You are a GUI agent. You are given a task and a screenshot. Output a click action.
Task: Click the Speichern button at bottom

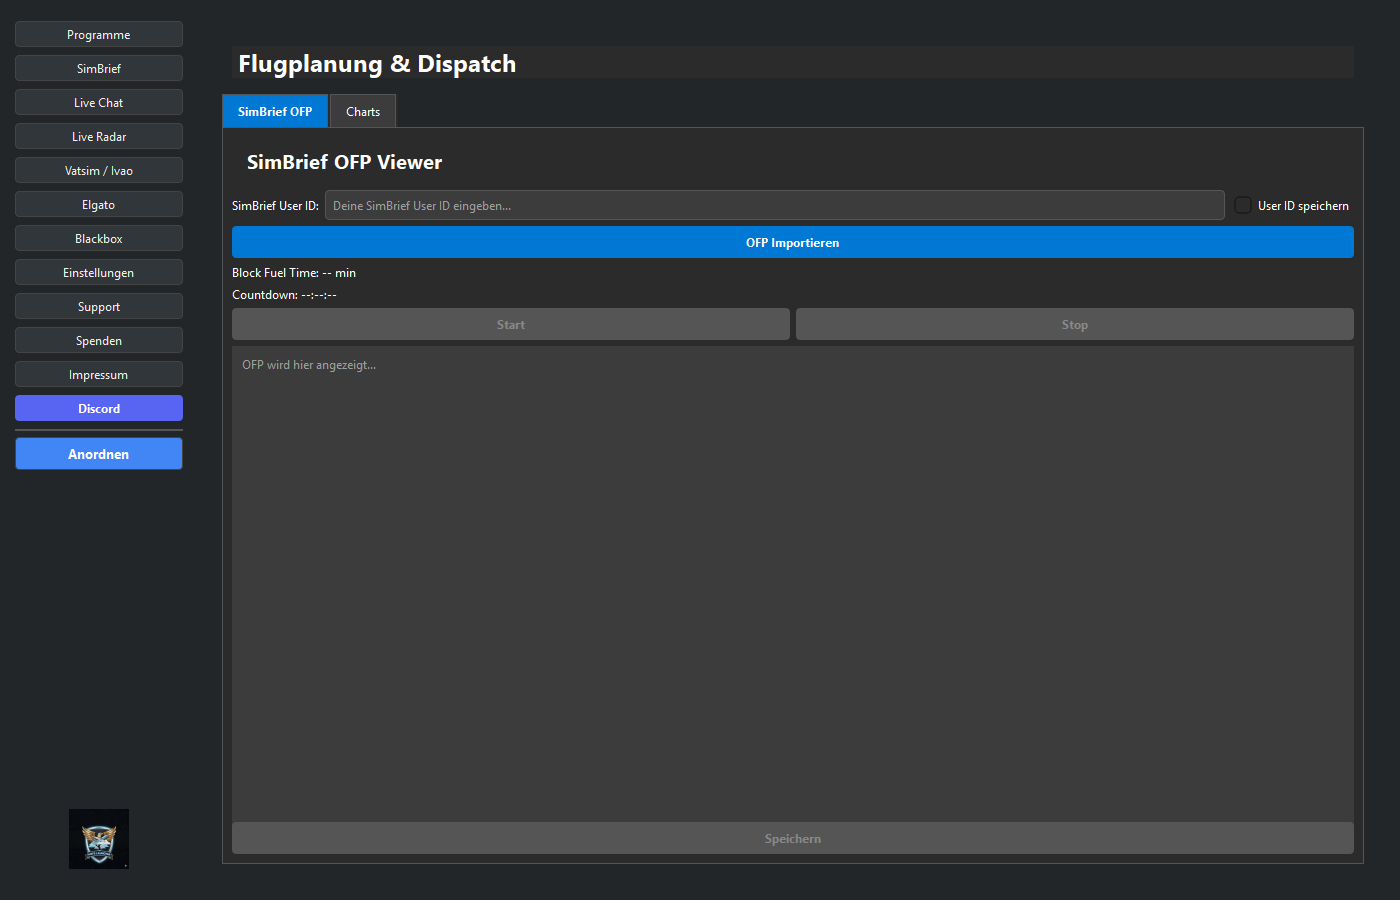click(792, 838)
